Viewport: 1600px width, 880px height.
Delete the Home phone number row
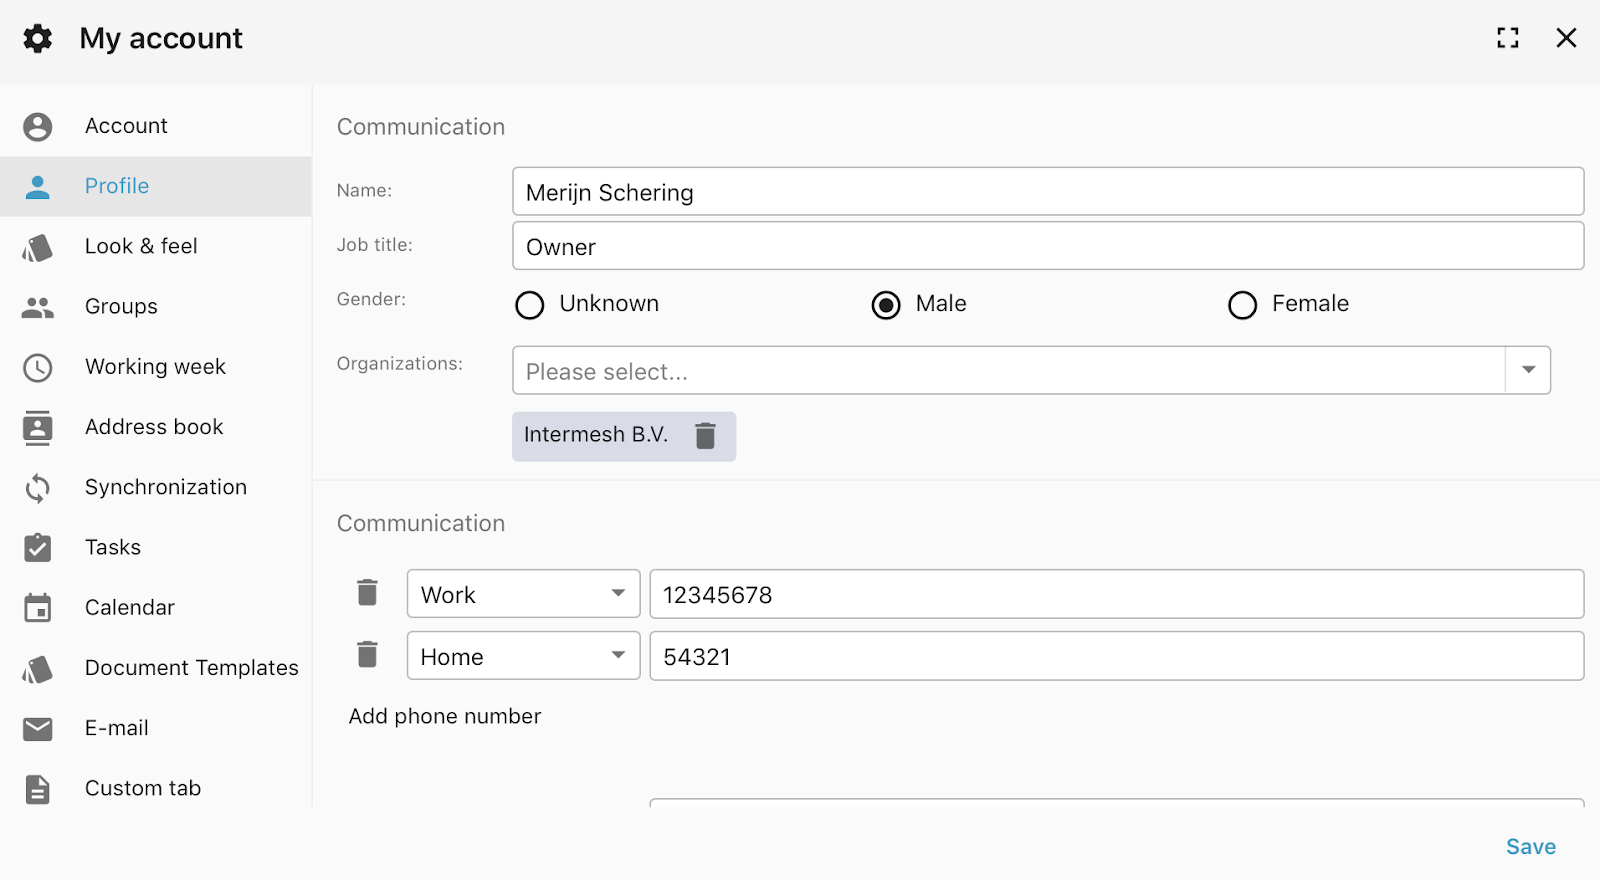coord(367,655)
